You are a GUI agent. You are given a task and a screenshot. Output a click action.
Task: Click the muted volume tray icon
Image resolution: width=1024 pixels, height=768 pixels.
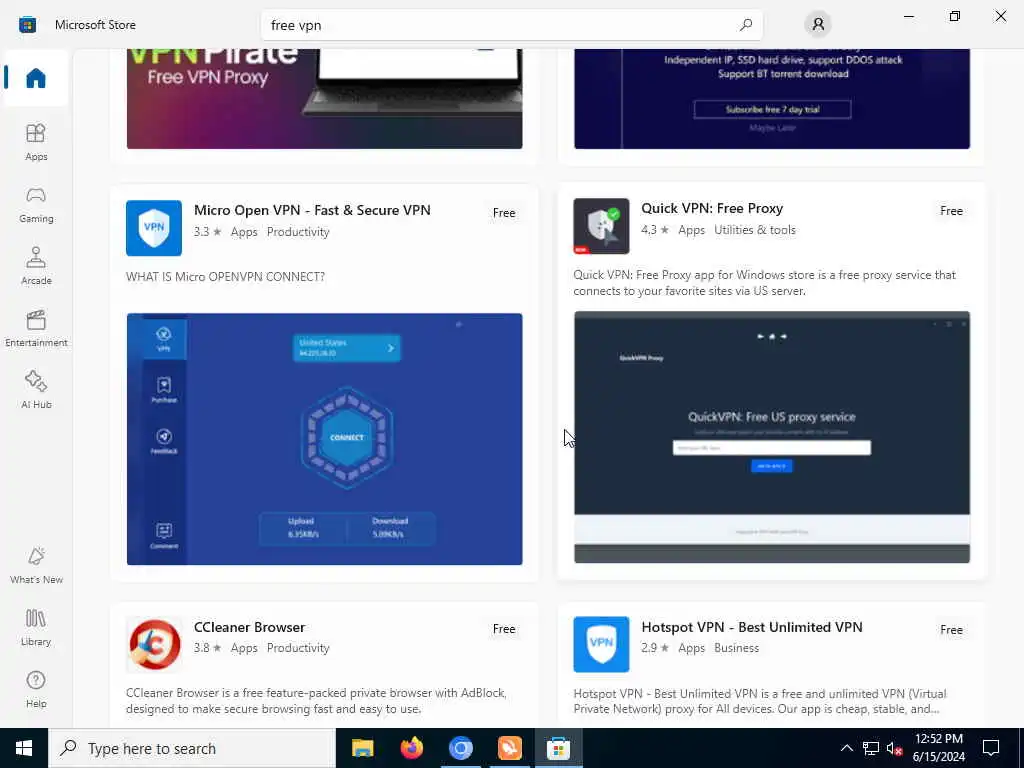coord(895,748)
